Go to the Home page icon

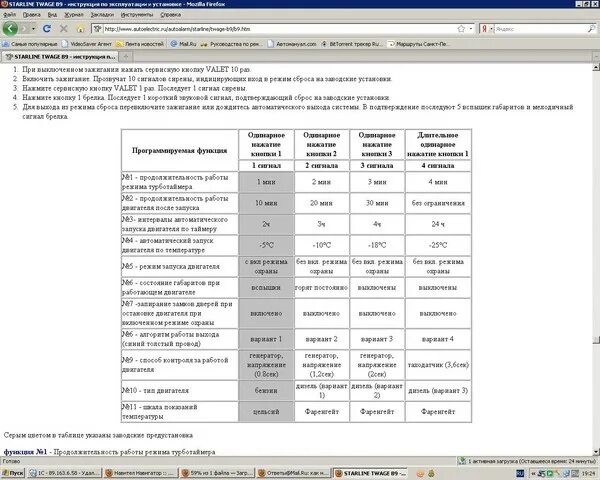(80, 29)
